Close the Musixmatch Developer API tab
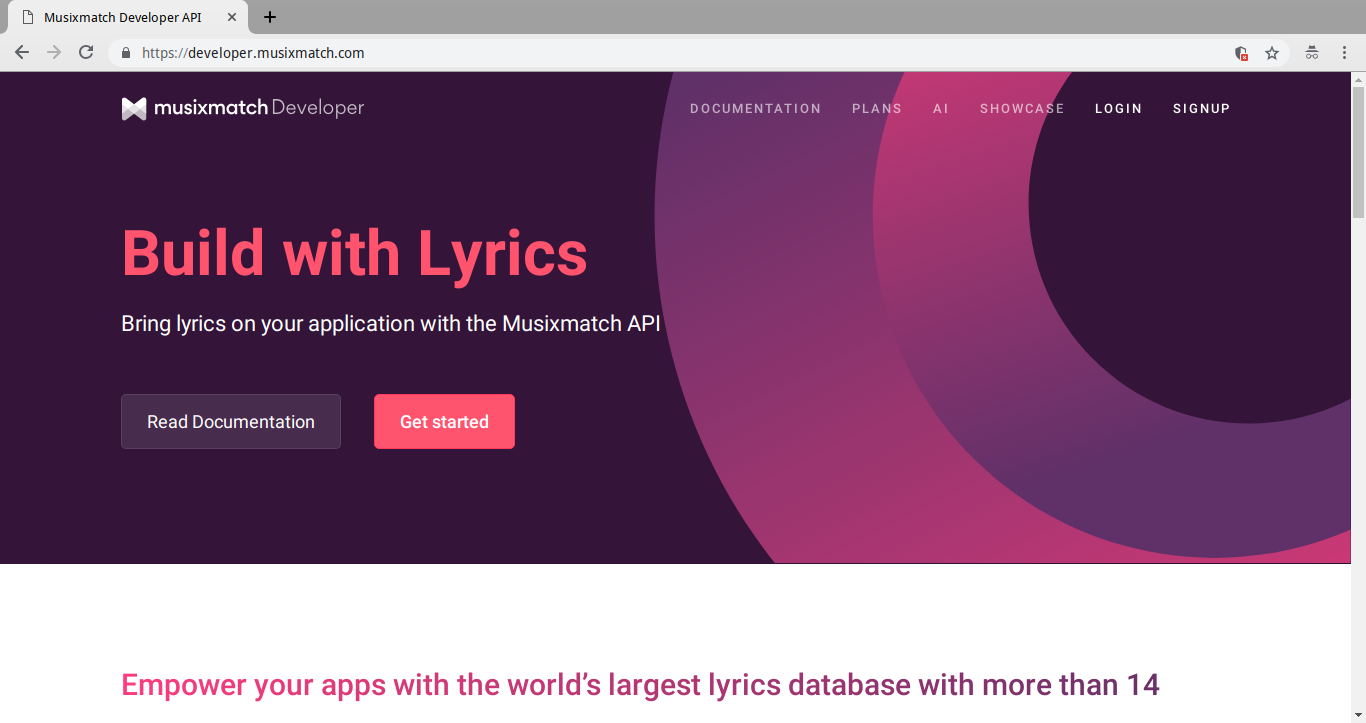The width and height of the screenshot is (1366, 723). (x=232, y=17)
